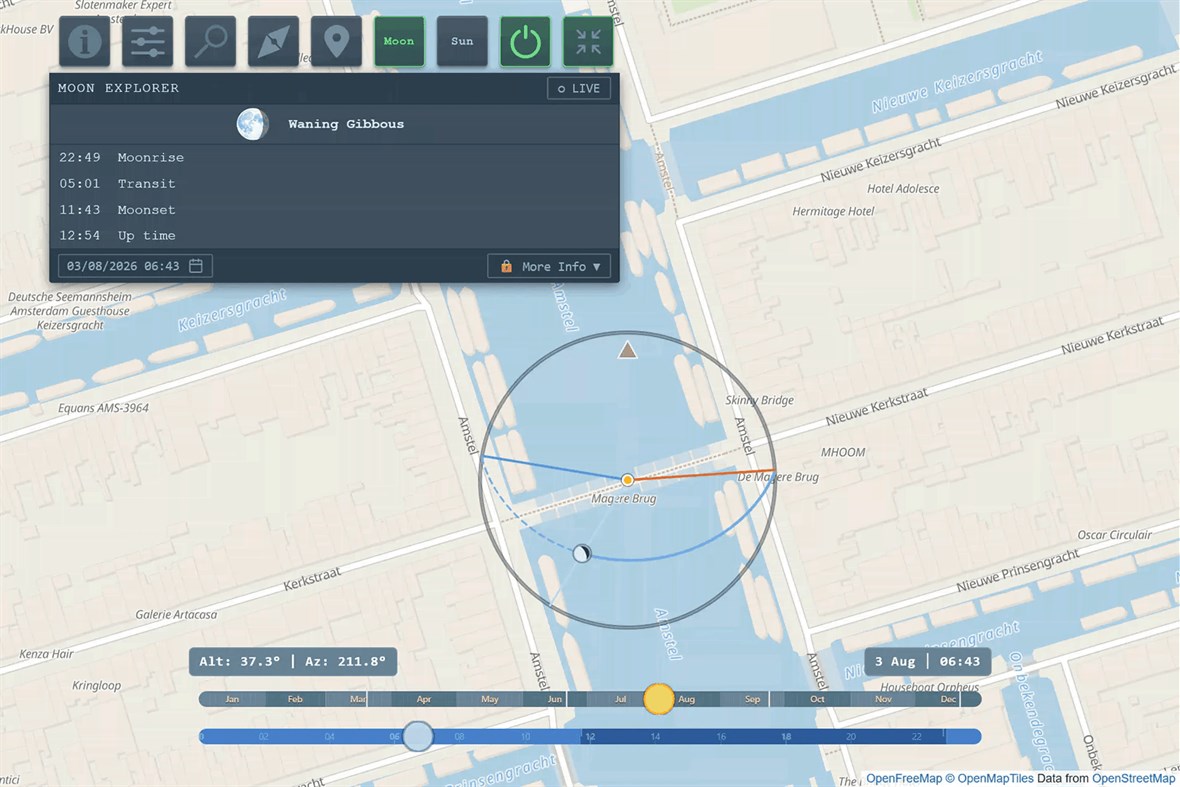
Task: Click the Galerie Artacasa map label
Action: point(176,615)
